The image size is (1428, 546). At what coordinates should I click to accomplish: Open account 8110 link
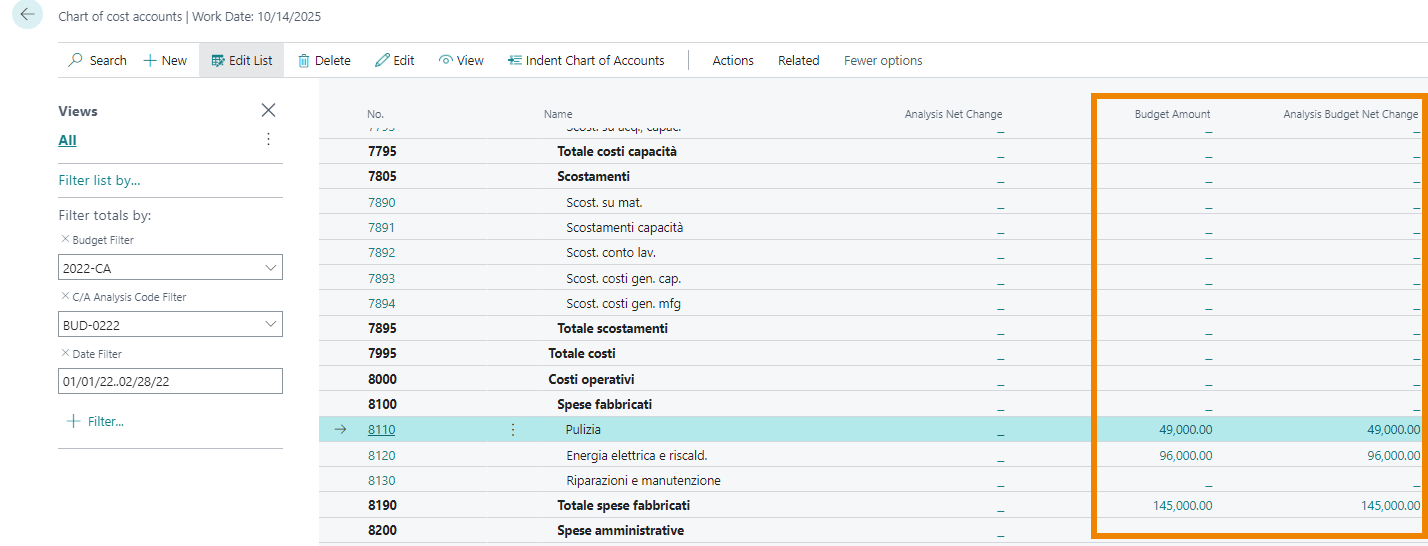[381, 430]
